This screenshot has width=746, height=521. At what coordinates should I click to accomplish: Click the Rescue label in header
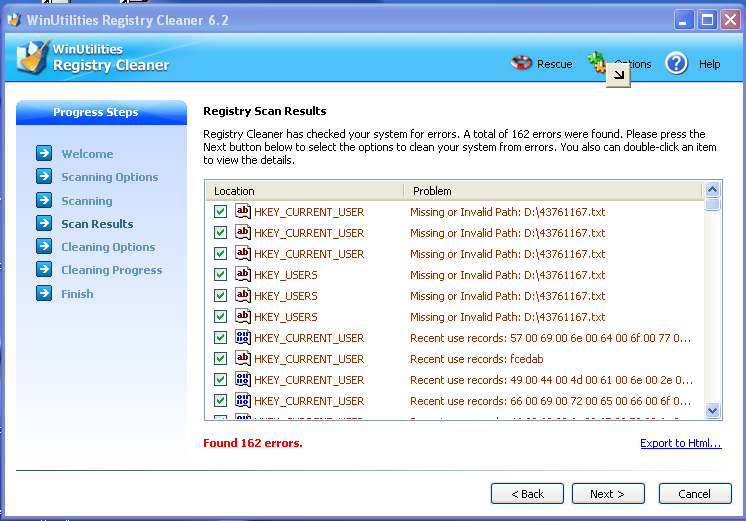point(554,64)
